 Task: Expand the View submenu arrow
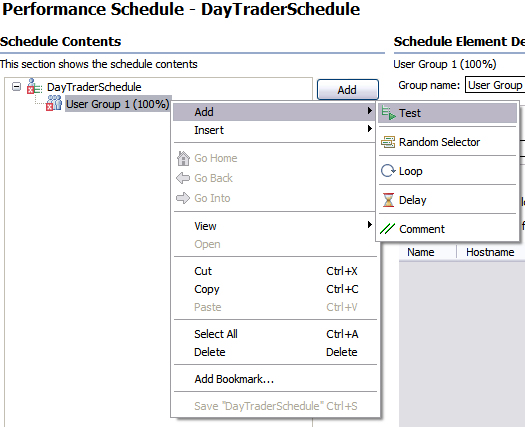[x=370, y=224]
